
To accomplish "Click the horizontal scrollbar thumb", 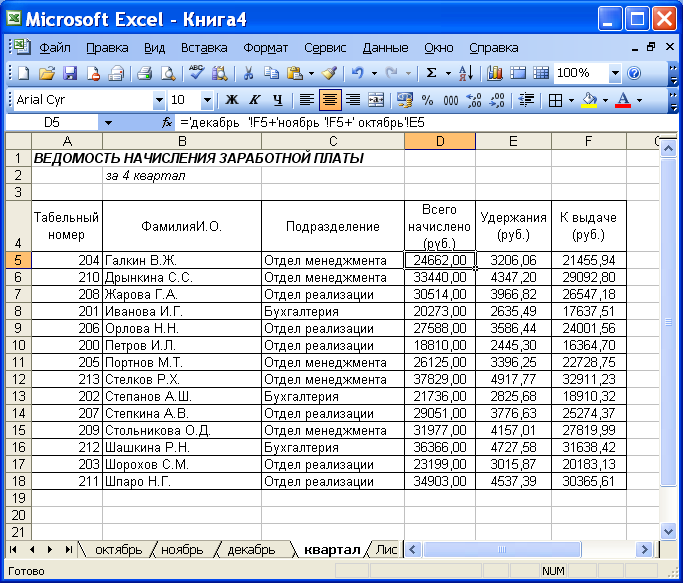I will (x=502, y=549).
